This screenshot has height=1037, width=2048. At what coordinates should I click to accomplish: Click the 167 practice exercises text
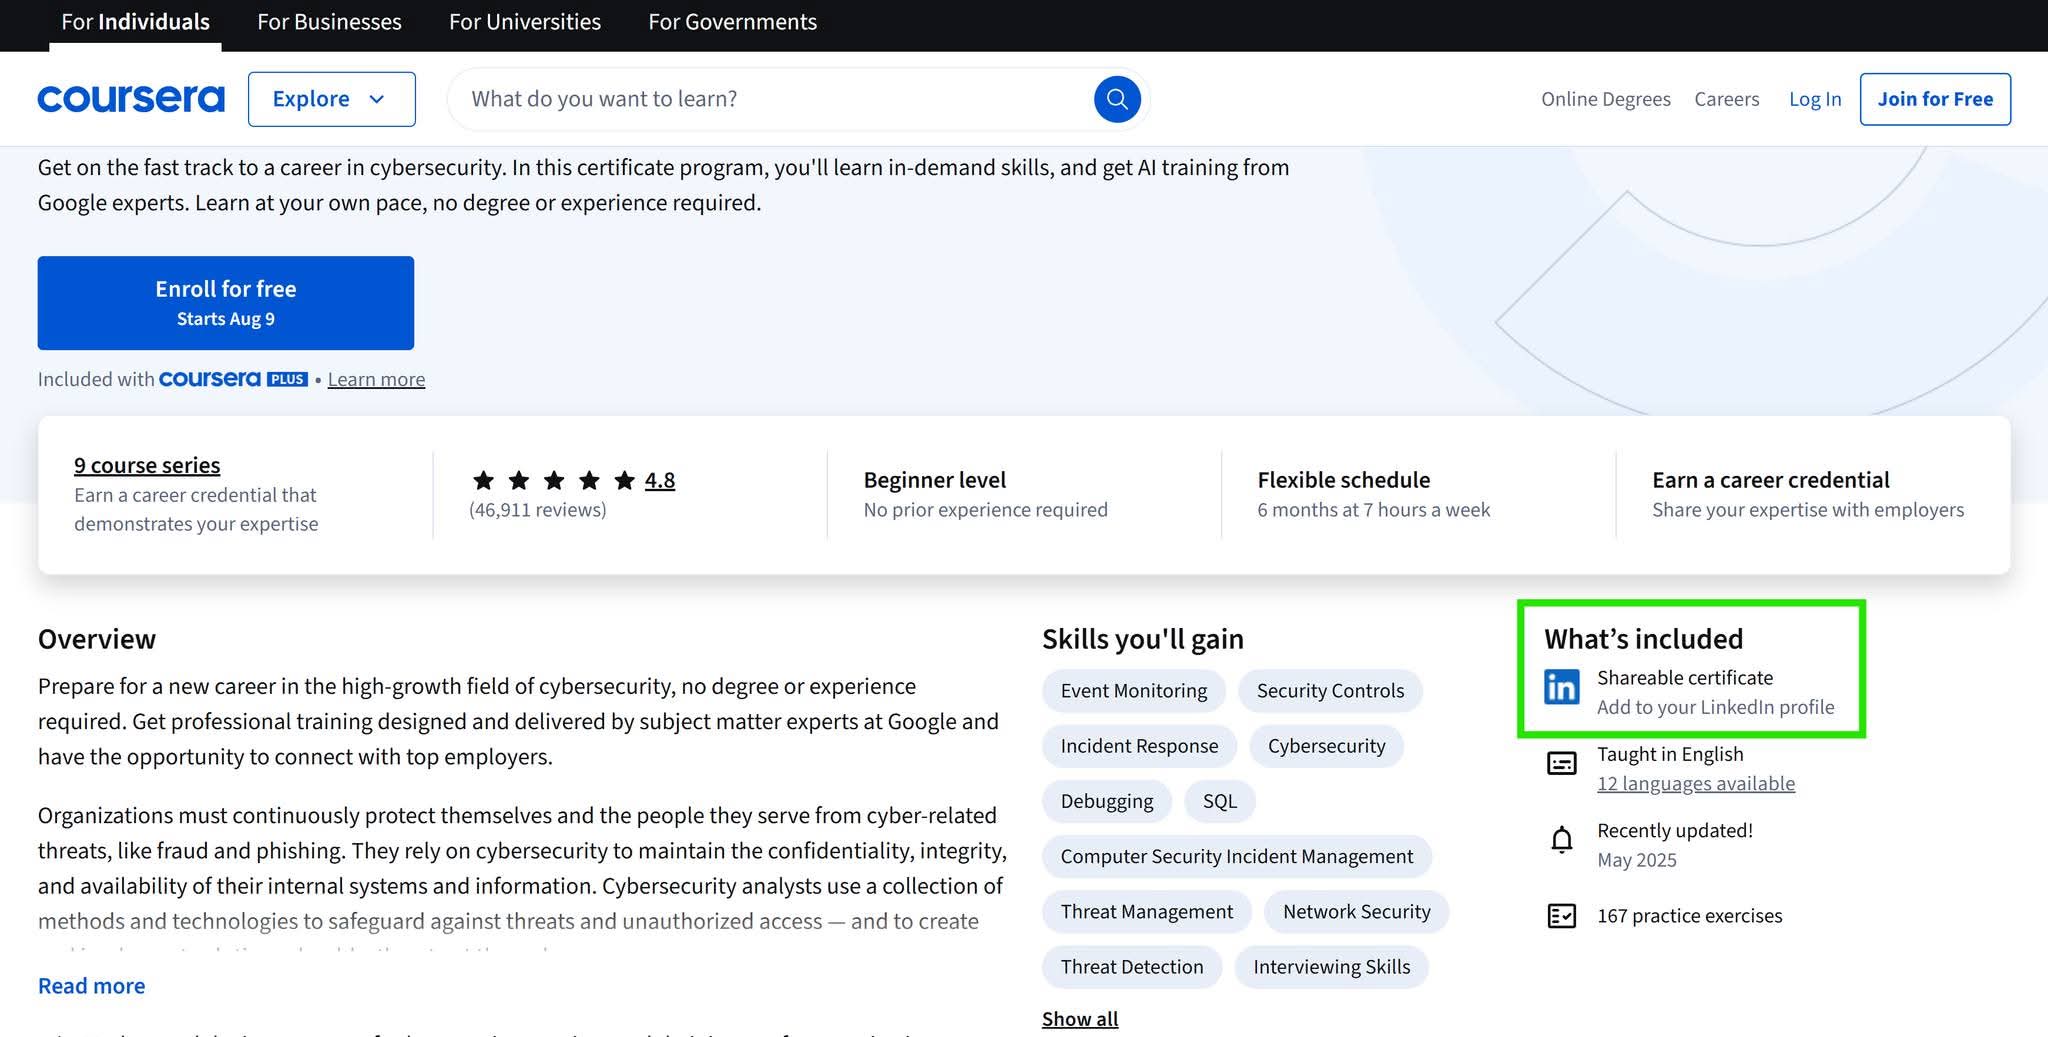pos(1690,916)
